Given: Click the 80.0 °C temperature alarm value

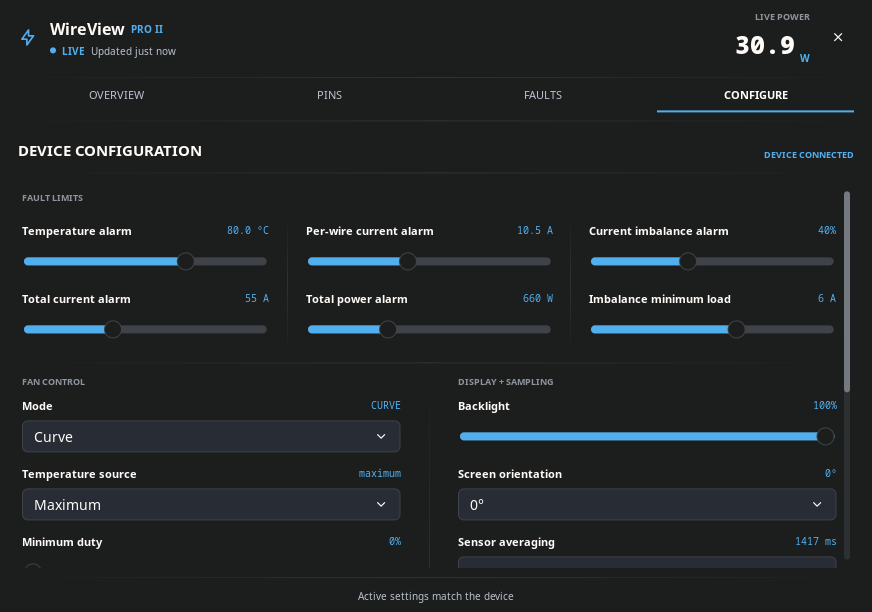Looking at the screenshot, I should [x=248, y=230].
